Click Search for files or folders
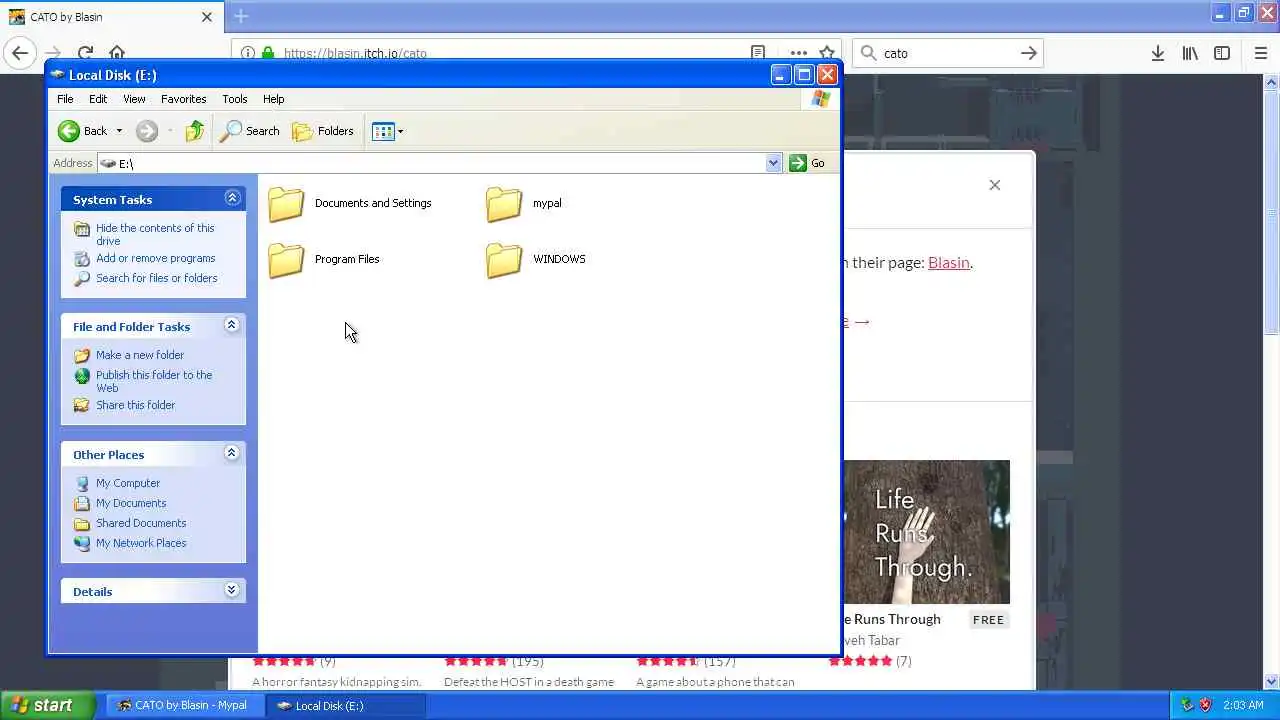The image size is (1280, 720). pos(156,278)
